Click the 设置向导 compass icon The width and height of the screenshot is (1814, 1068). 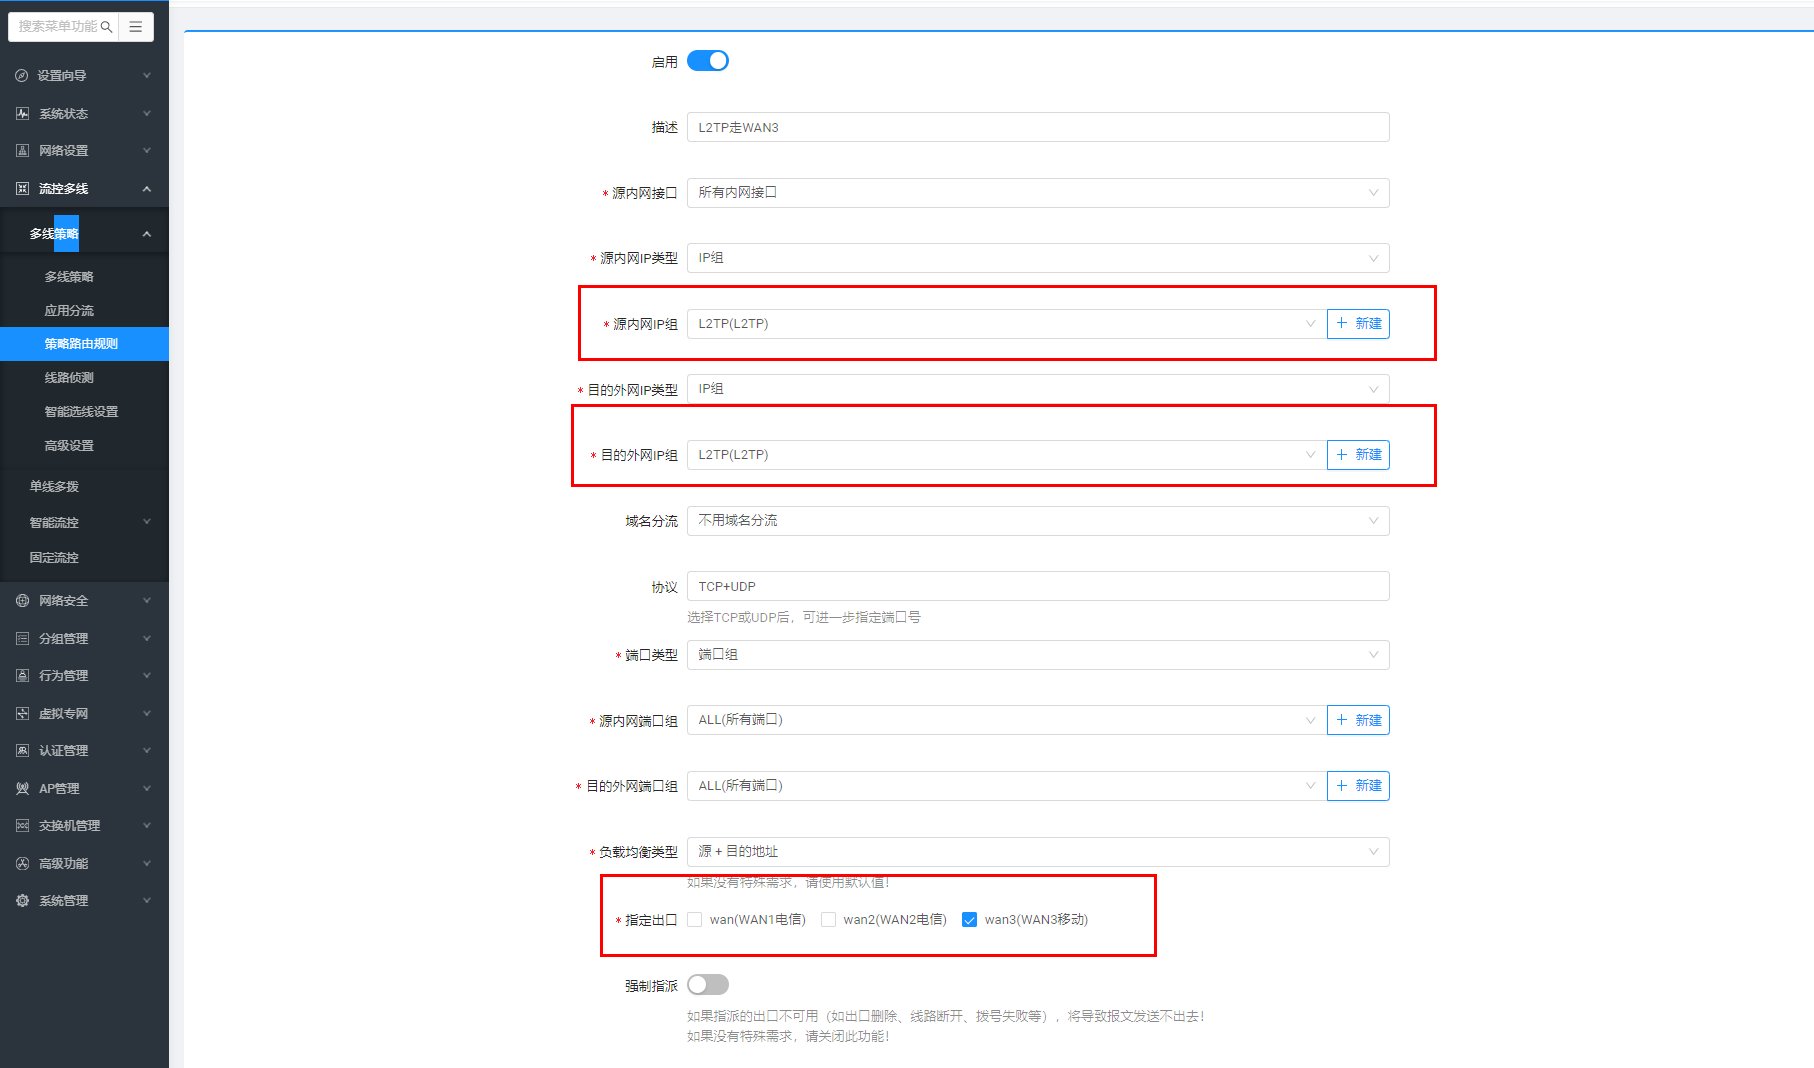(22, 76)
